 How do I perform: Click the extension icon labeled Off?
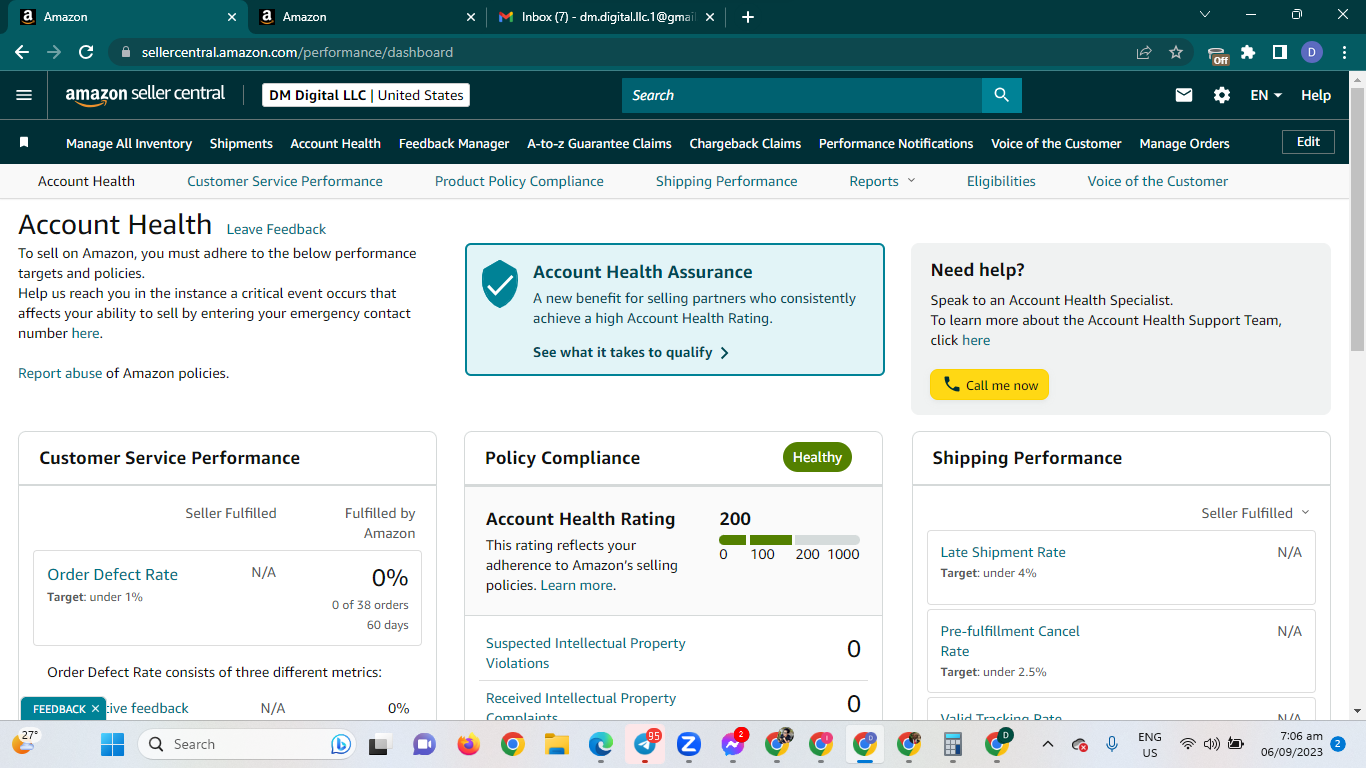click(1217, 54)
